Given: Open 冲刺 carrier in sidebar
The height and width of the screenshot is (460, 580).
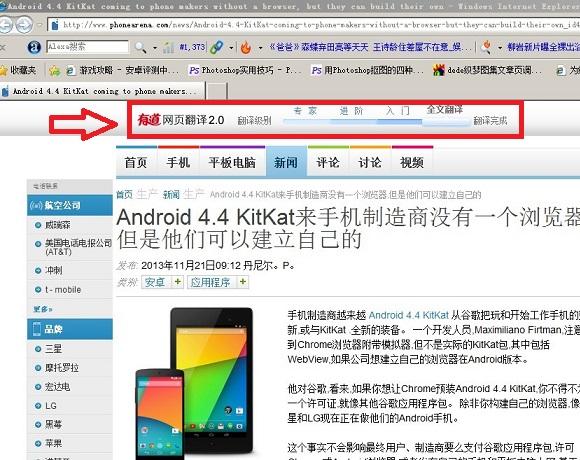Looking at the screenshot, I should [x=54, y=270].
